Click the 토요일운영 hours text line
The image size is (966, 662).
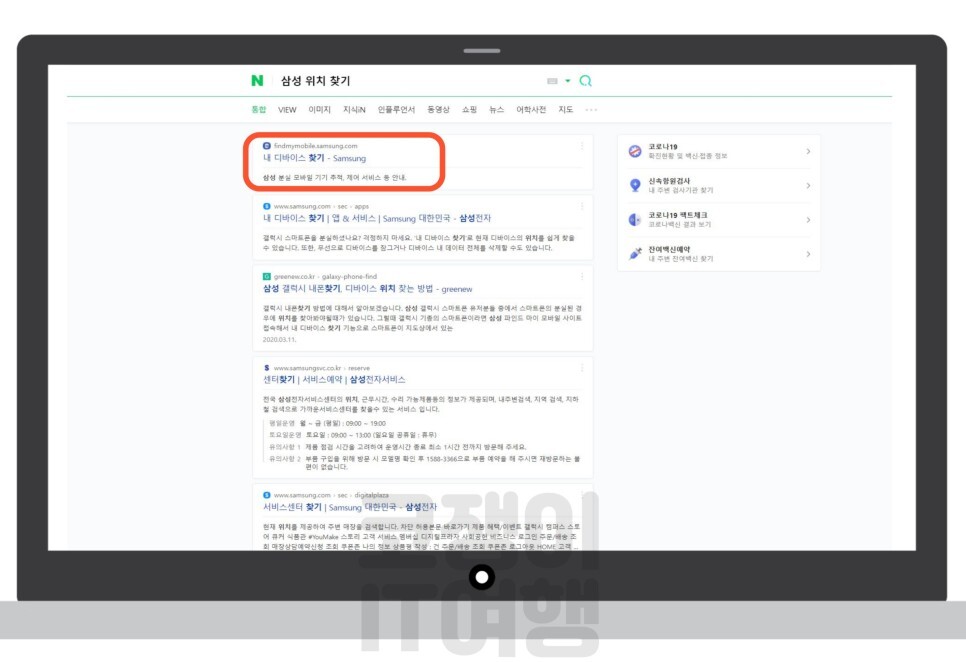(352, 435)
